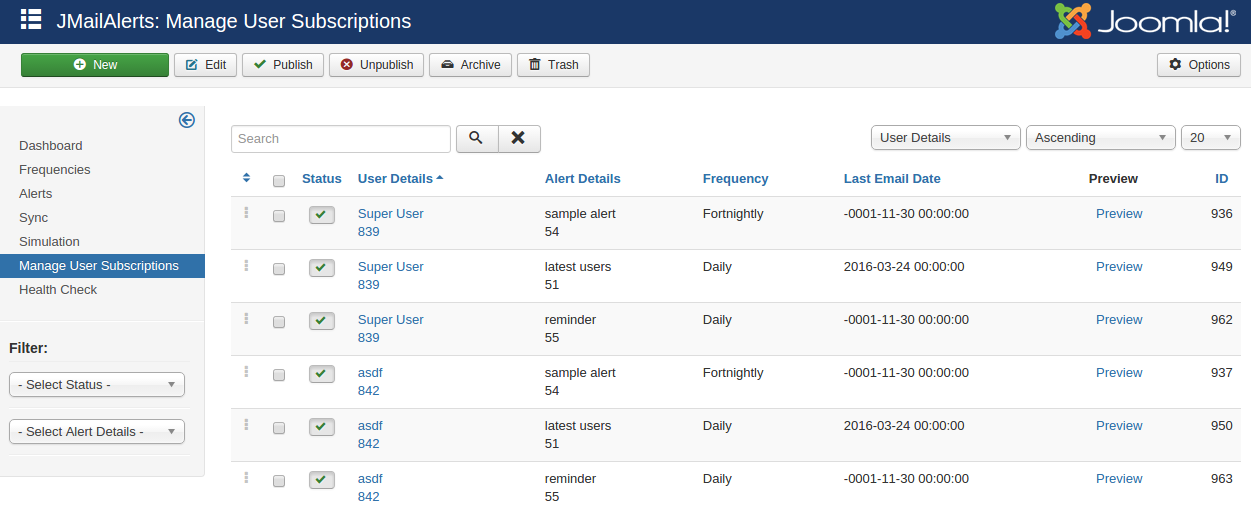Sort by ordering arrows column header
Viewport: 1251px width, 514px height.
click(247, 178)
